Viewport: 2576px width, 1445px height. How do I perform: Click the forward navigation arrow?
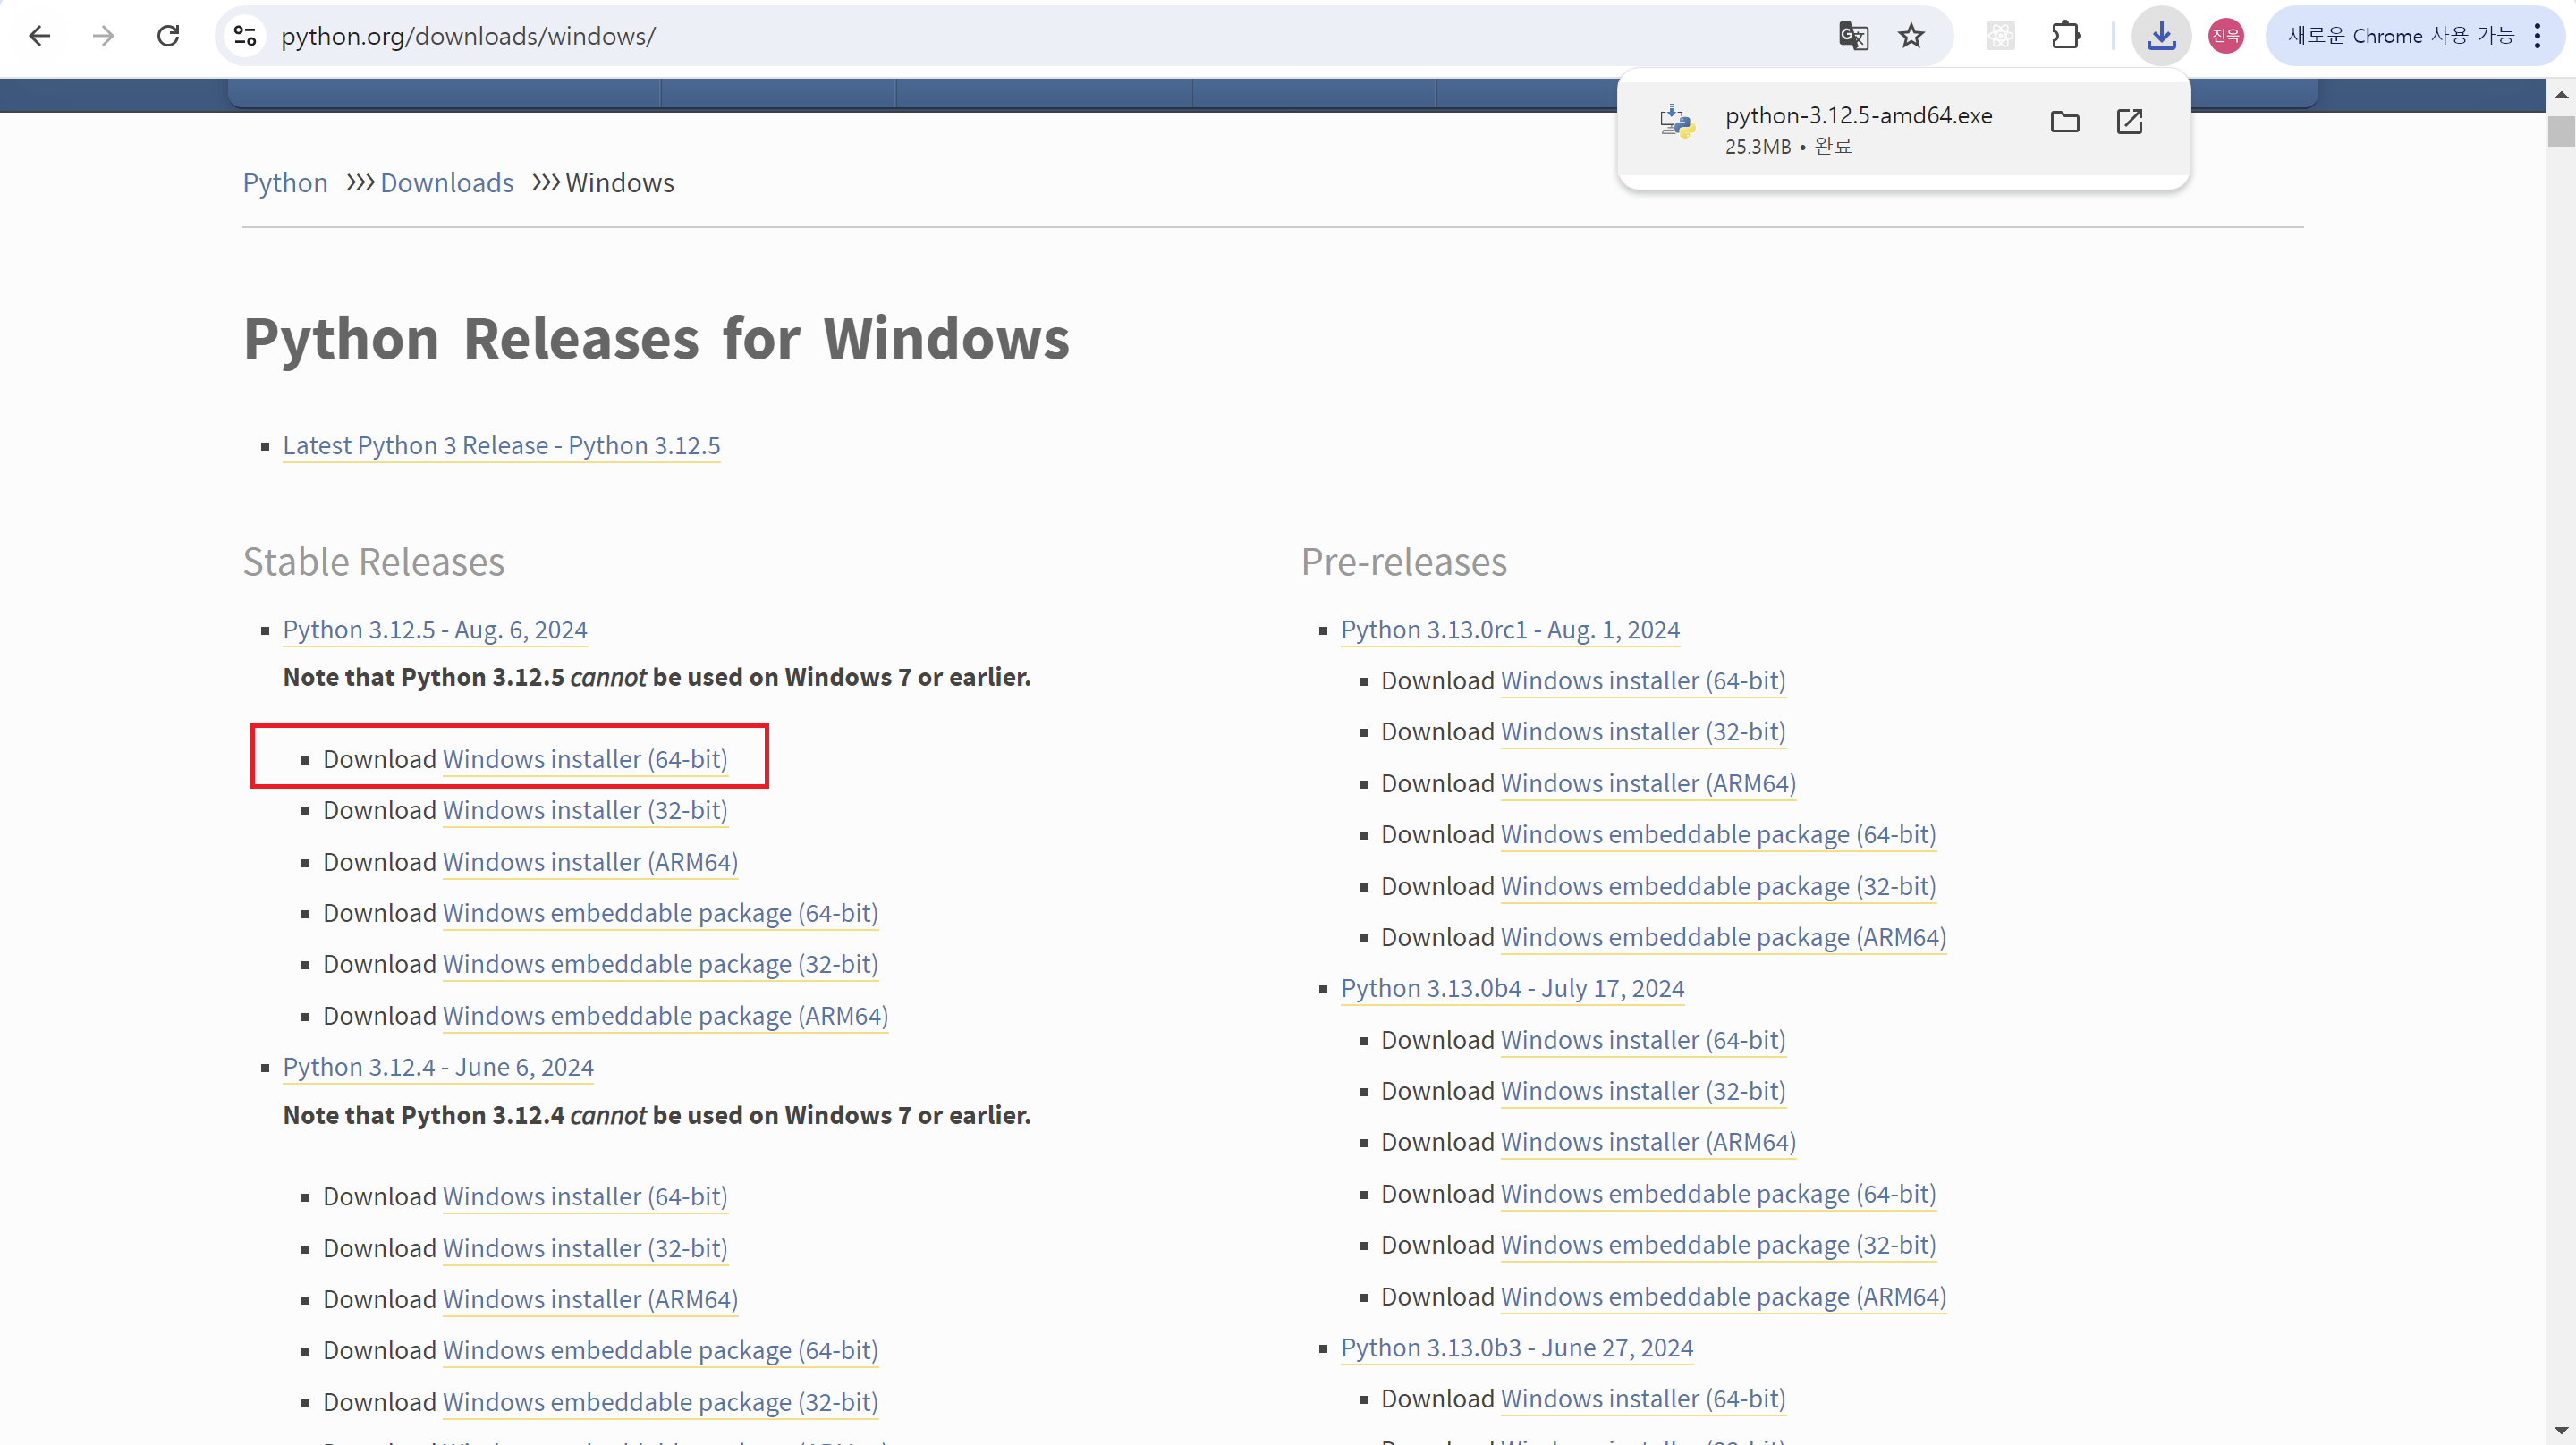[x=103, y=36]
